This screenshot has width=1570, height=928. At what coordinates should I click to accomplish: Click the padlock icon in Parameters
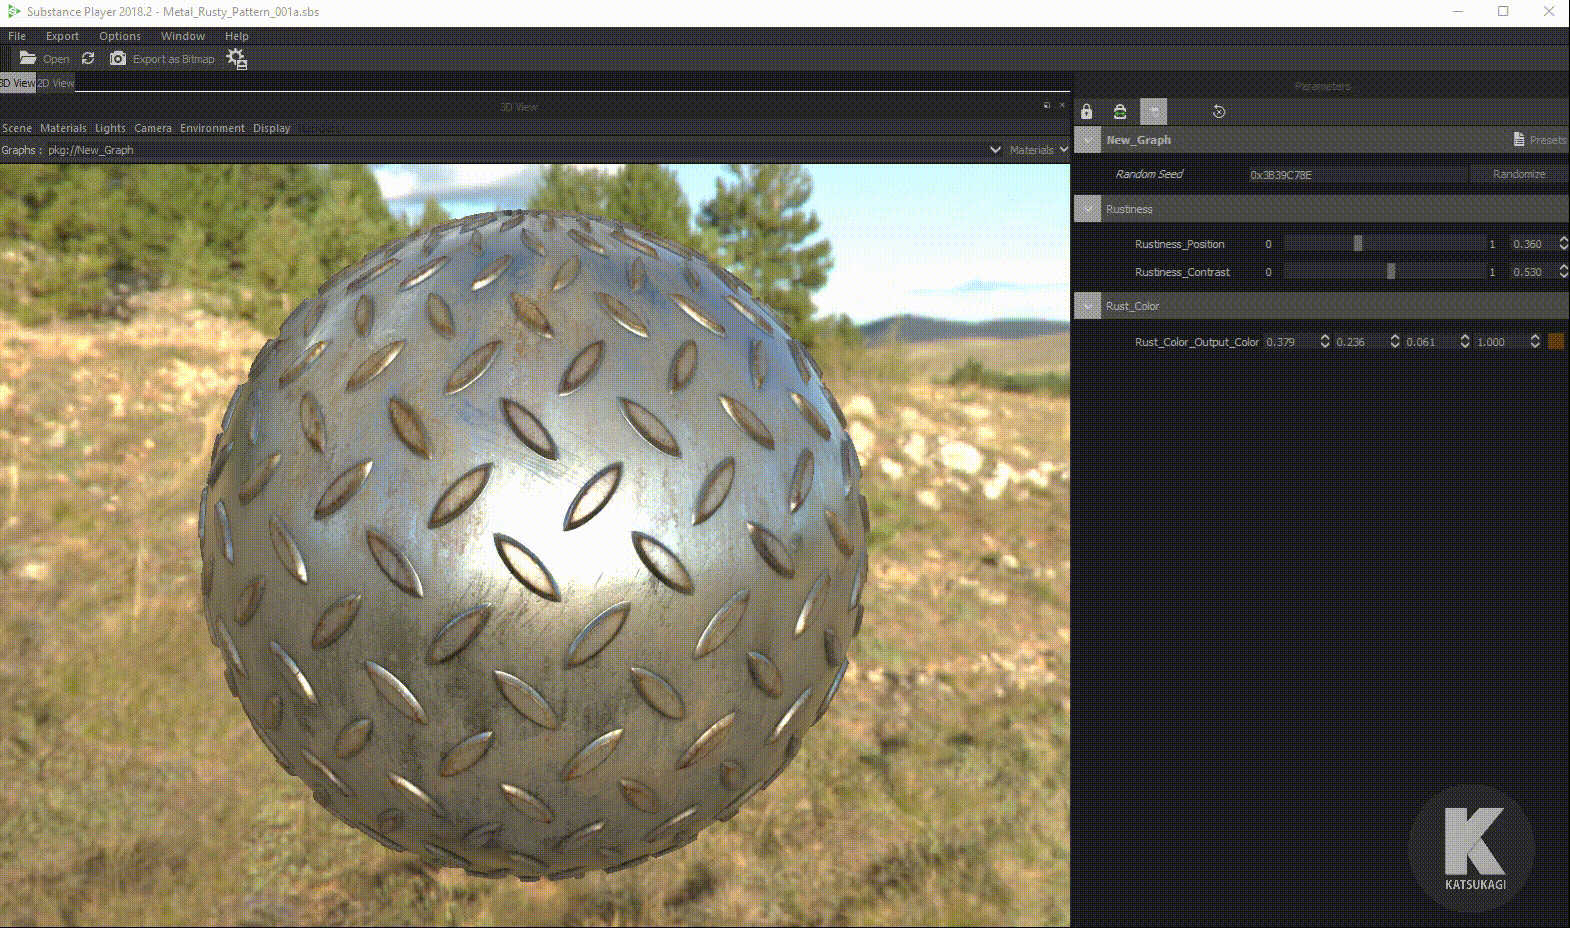click(1087, 112)
